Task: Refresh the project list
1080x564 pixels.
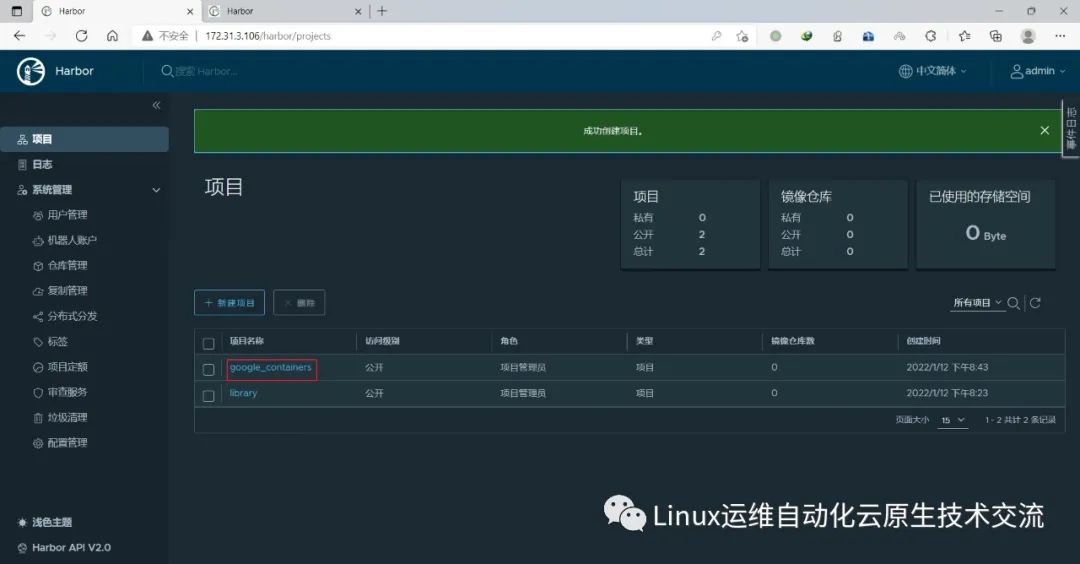Action: (x=1035, y=303)
